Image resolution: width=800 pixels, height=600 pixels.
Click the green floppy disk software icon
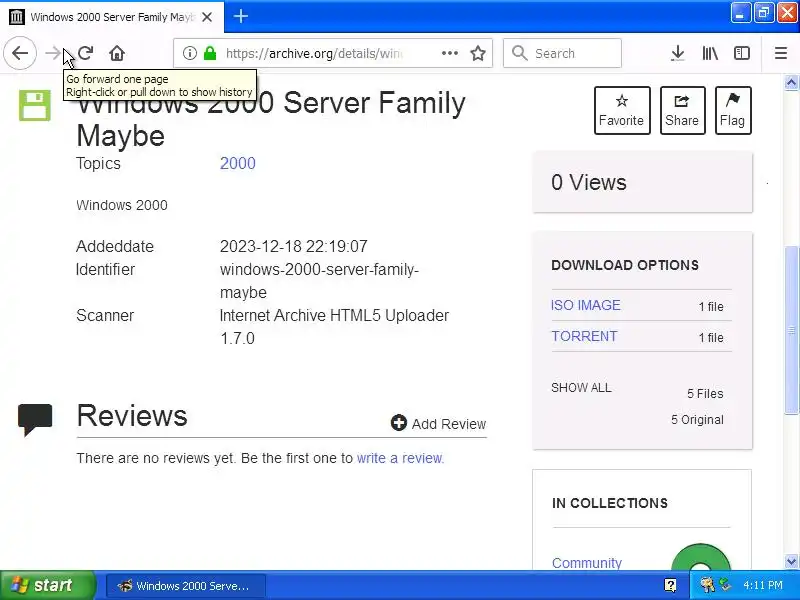[x=35, y=106]
